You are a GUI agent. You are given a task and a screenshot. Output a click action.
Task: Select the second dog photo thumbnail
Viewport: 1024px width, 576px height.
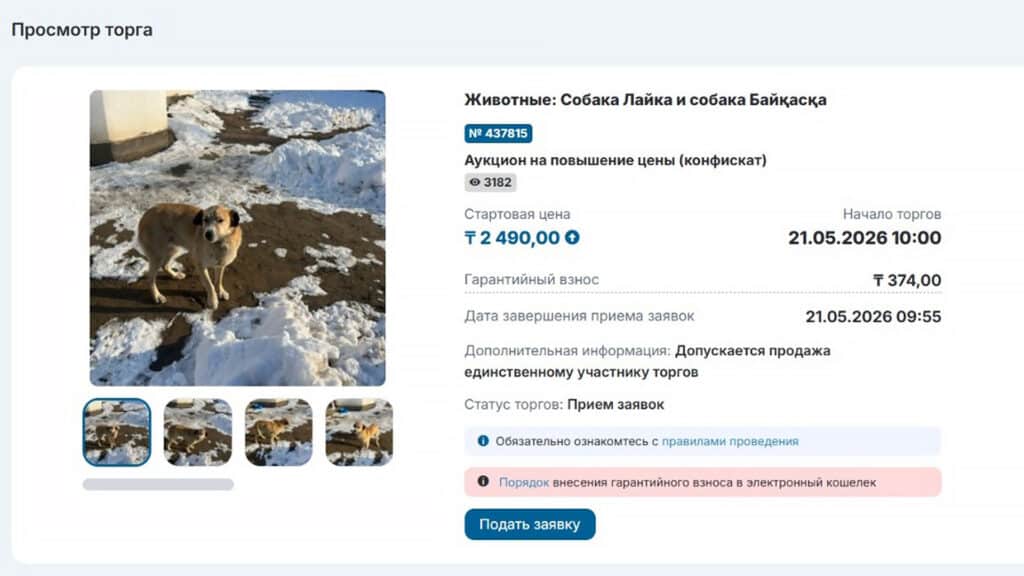198,432
